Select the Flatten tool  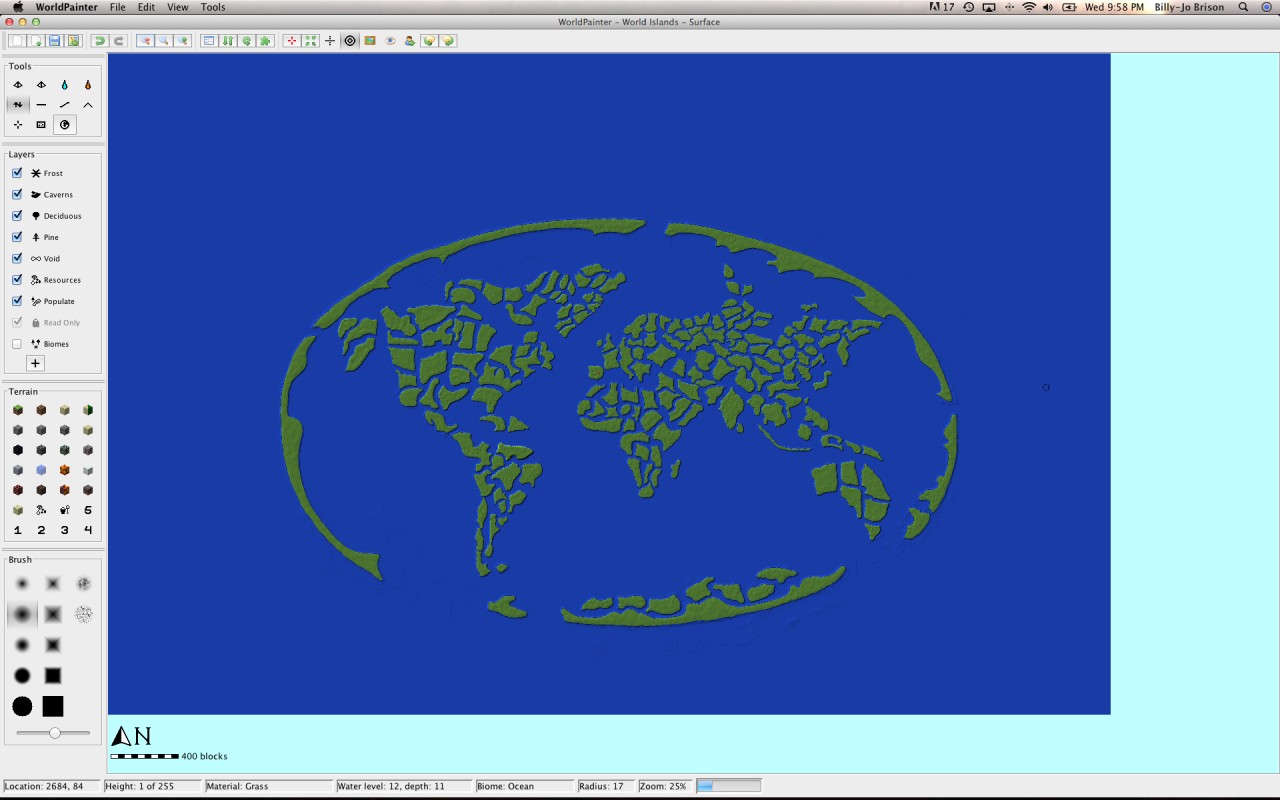[41, 105]
